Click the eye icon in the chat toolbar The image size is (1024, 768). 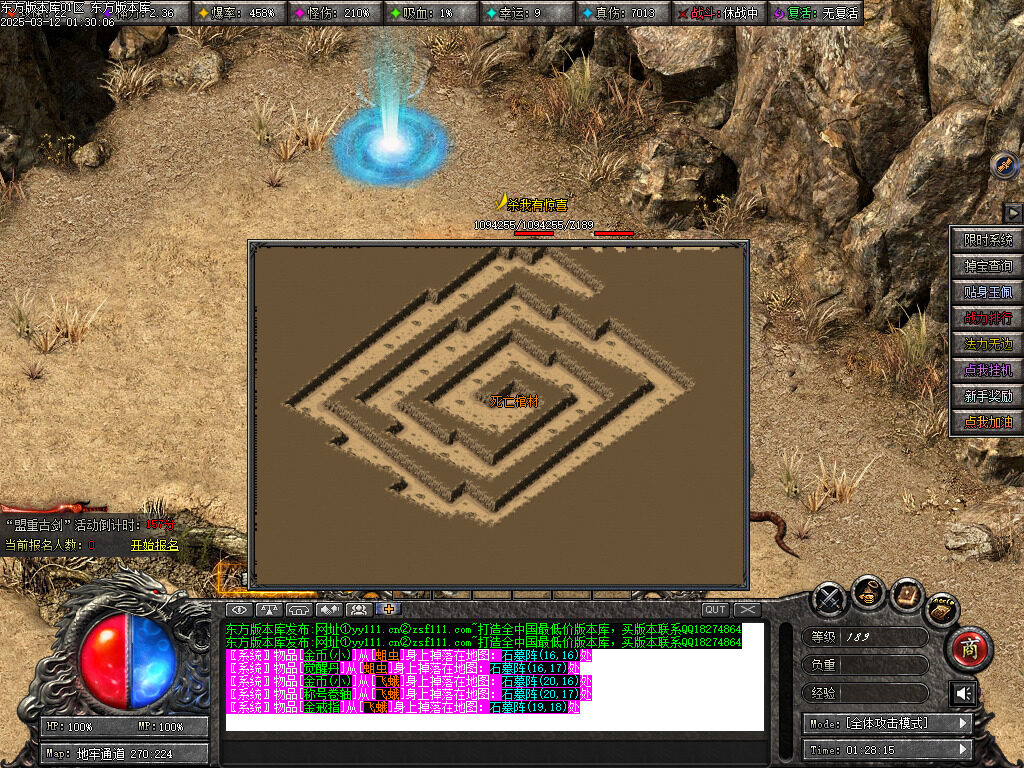[x=239, y=609]
